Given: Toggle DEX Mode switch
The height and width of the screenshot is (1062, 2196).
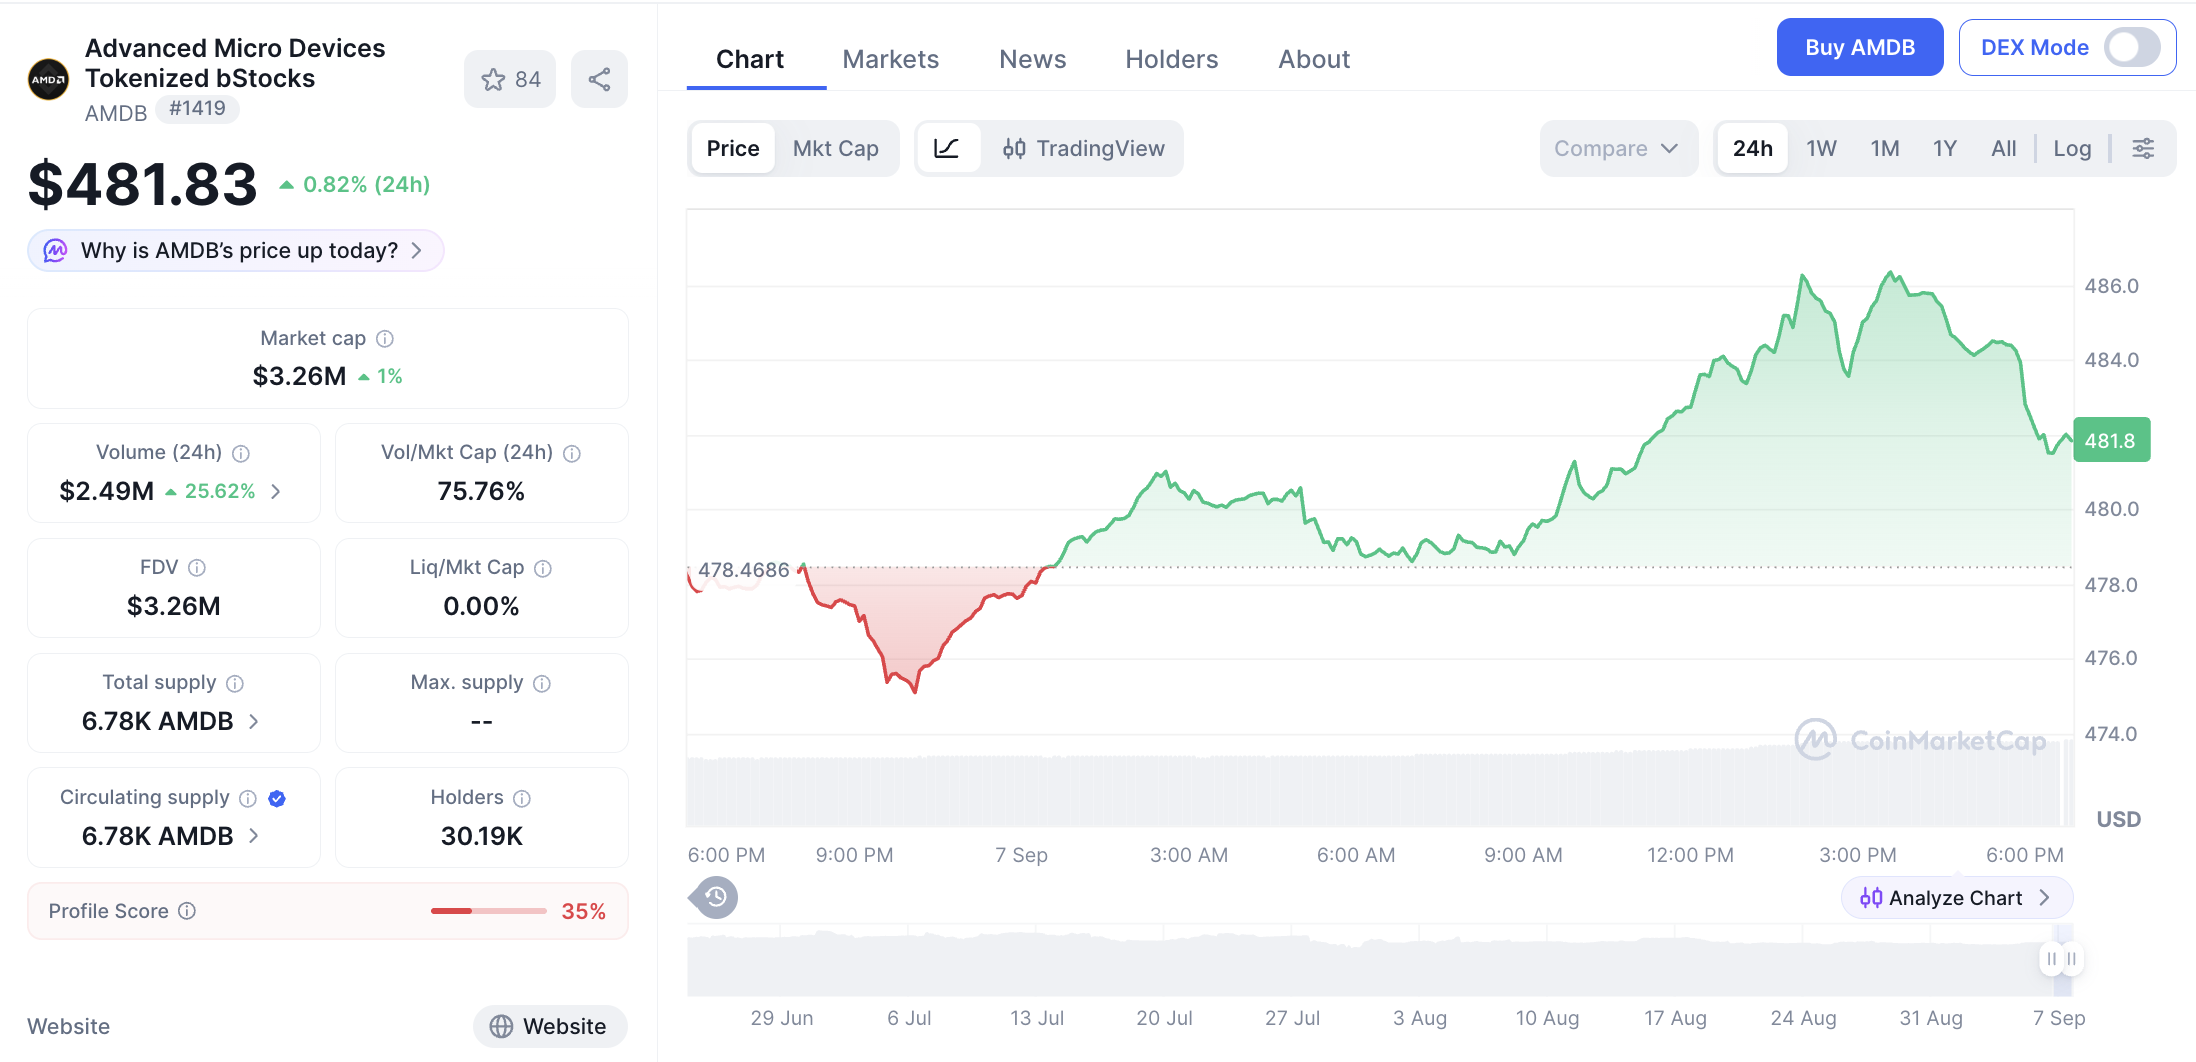Looking at the screenshot, I should (2131, 47).
